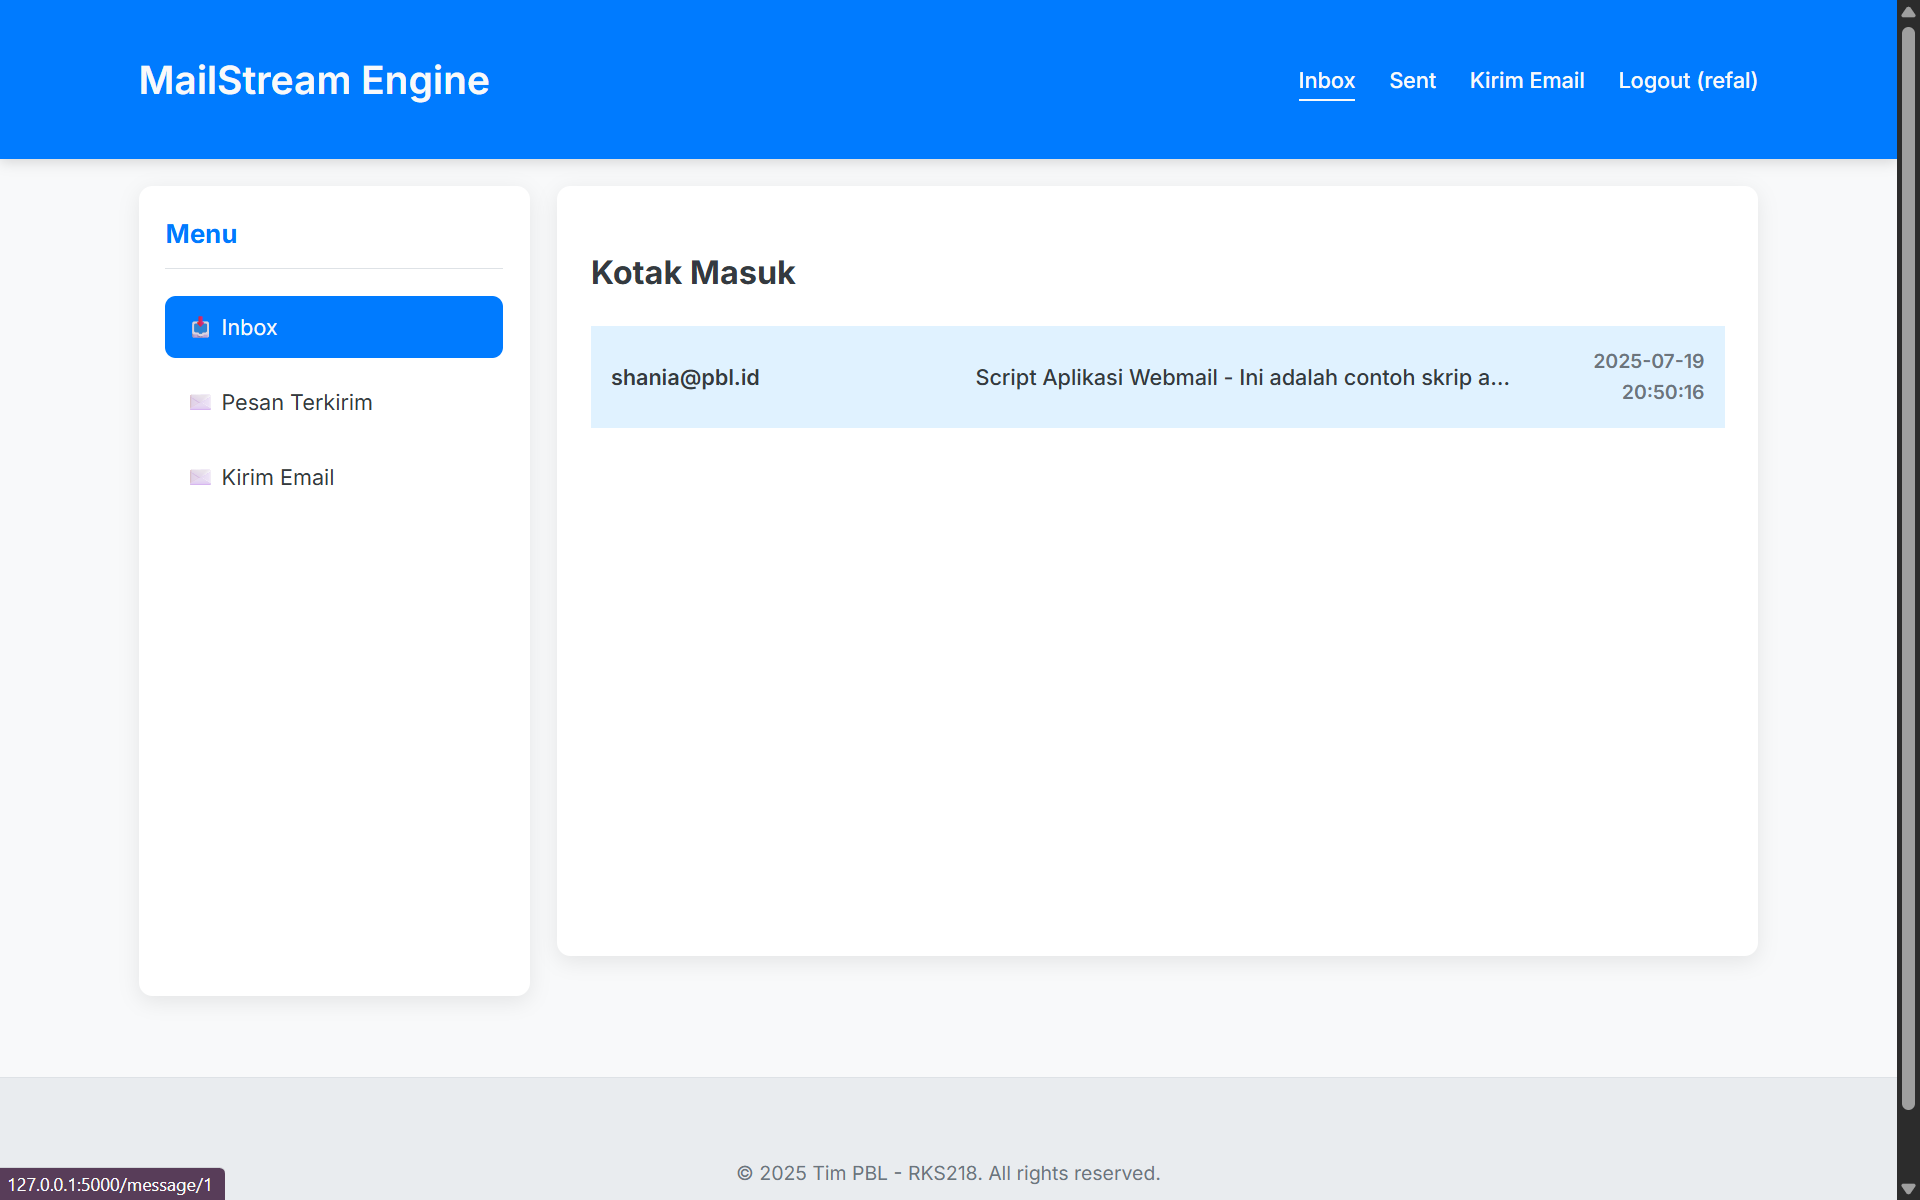Switch to the Sent tab in the navbar

tap(1412, 80)
